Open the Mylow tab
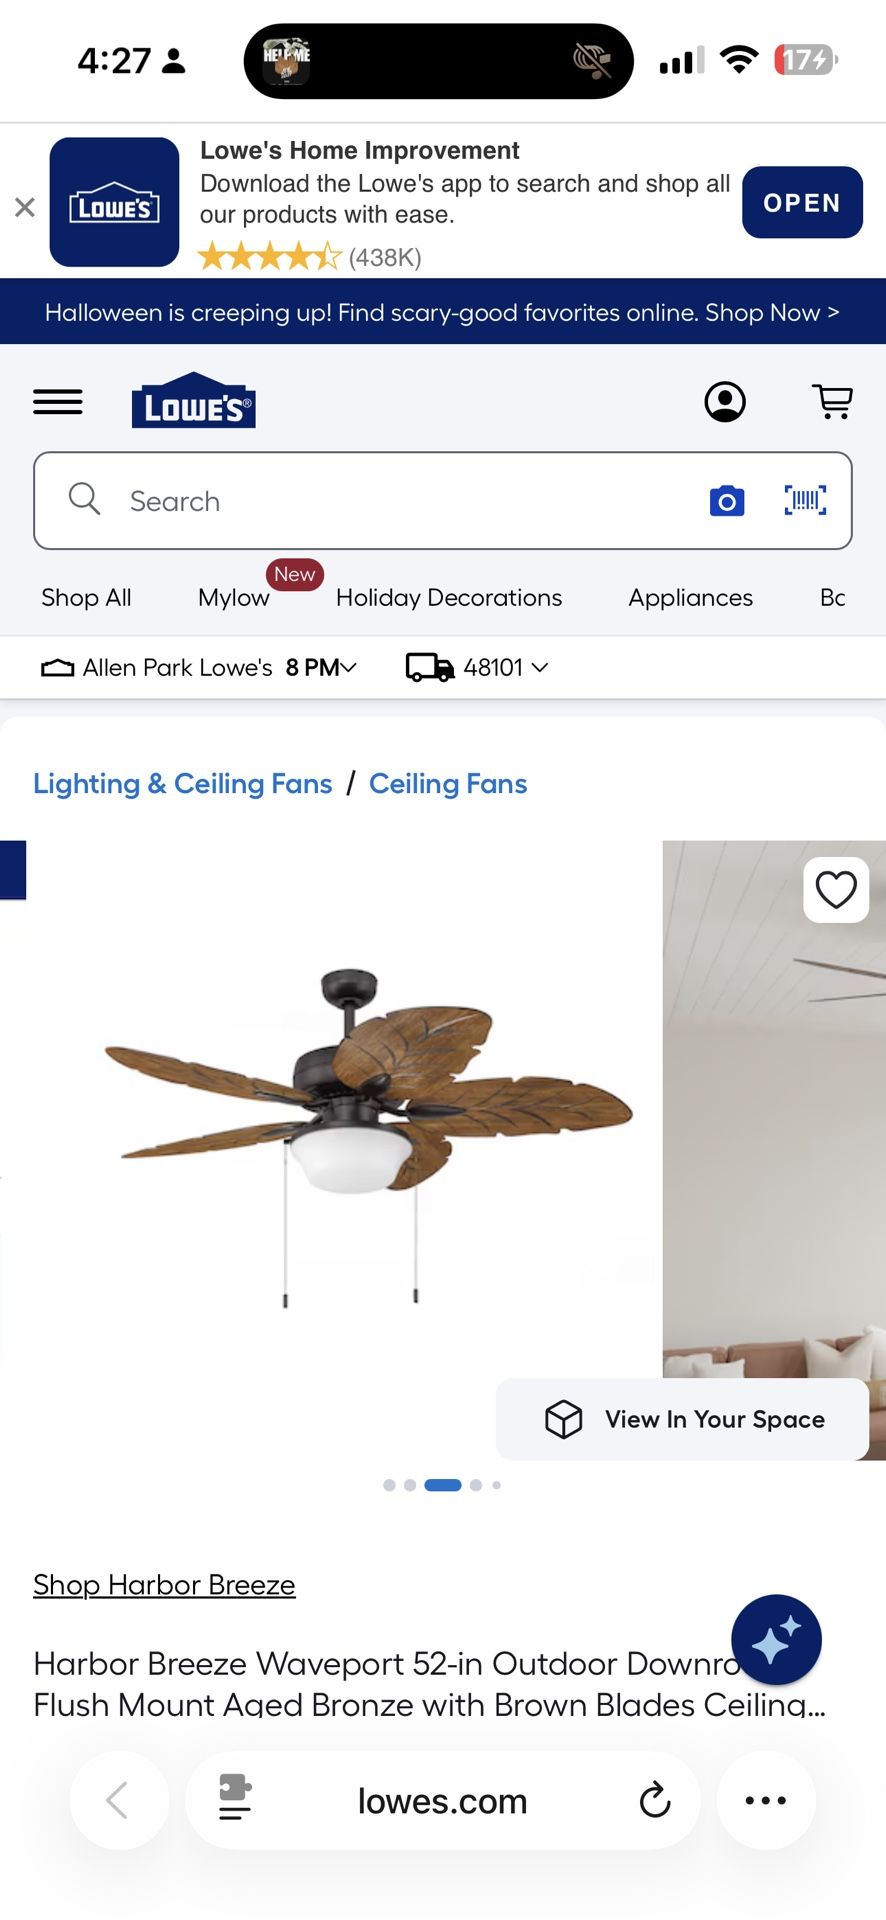The width and height of the screenshot is (886, 1920). (234, 597)
